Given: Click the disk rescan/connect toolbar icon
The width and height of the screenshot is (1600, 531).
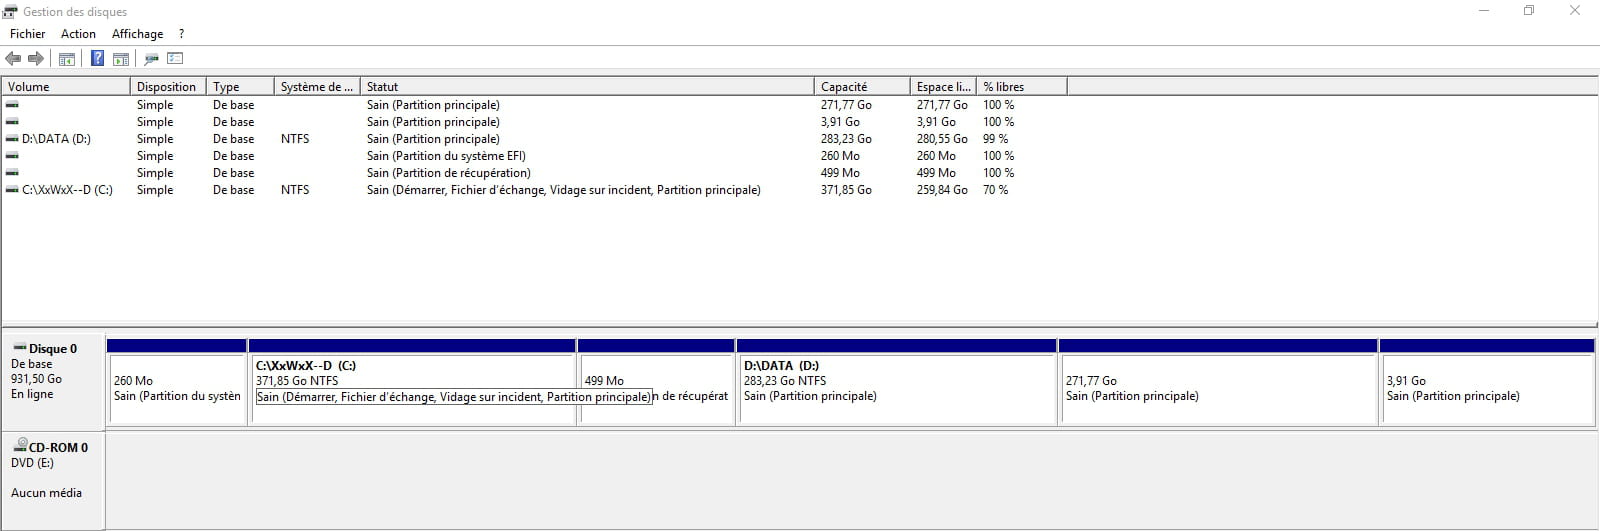Looking at the screenshot, I should tap(151, 59).
